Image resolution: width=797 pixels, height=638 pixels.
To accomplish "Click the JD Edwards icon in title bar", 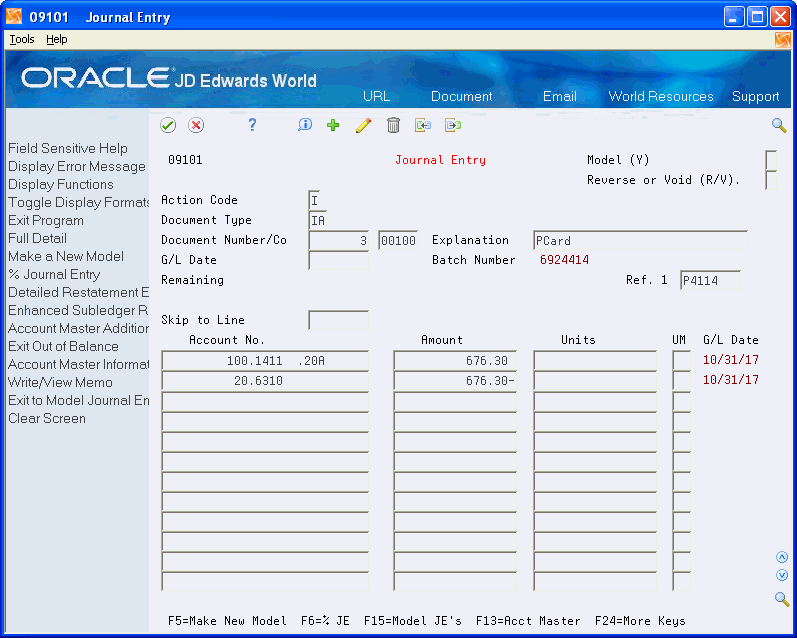I will click(14, 17).
